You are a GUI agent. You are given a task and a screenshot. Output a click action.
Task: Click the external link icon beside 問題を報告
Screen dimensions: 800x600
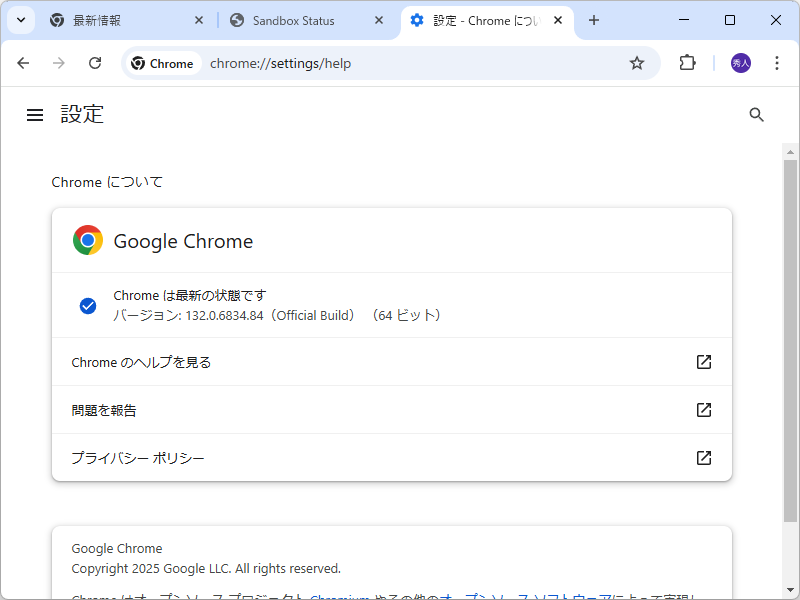(704, 410)
